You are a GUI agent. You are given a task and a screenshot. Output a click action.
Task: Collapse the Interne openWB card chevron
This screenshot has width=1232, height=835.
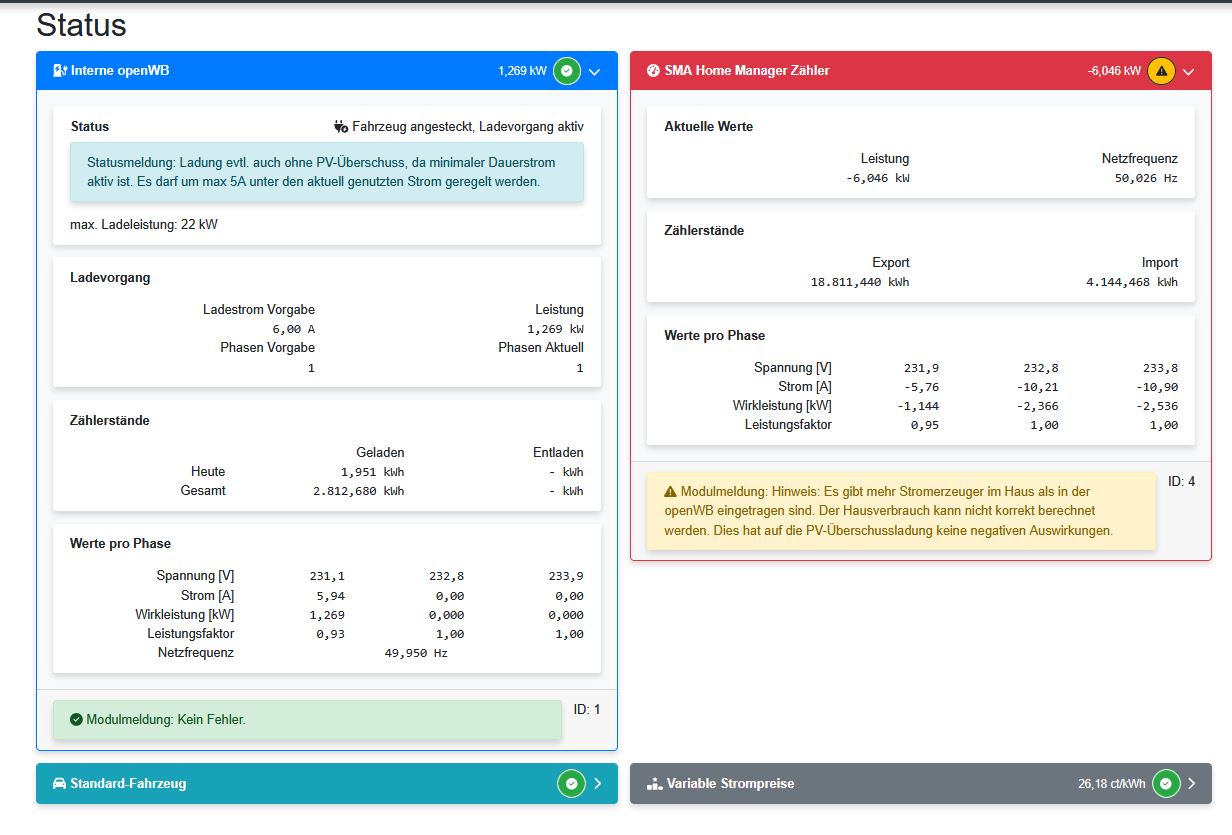594,71
